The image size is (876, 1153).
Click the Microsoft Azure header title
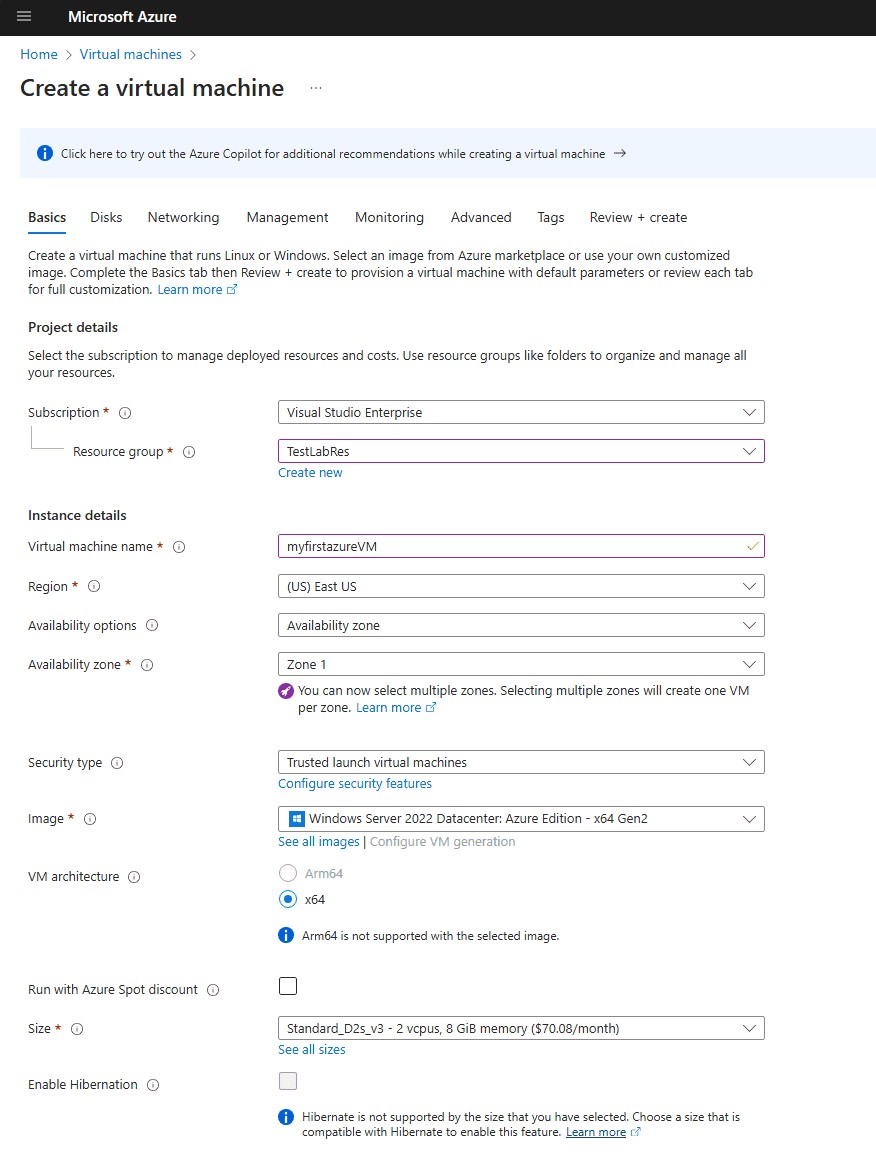(122, 17)
